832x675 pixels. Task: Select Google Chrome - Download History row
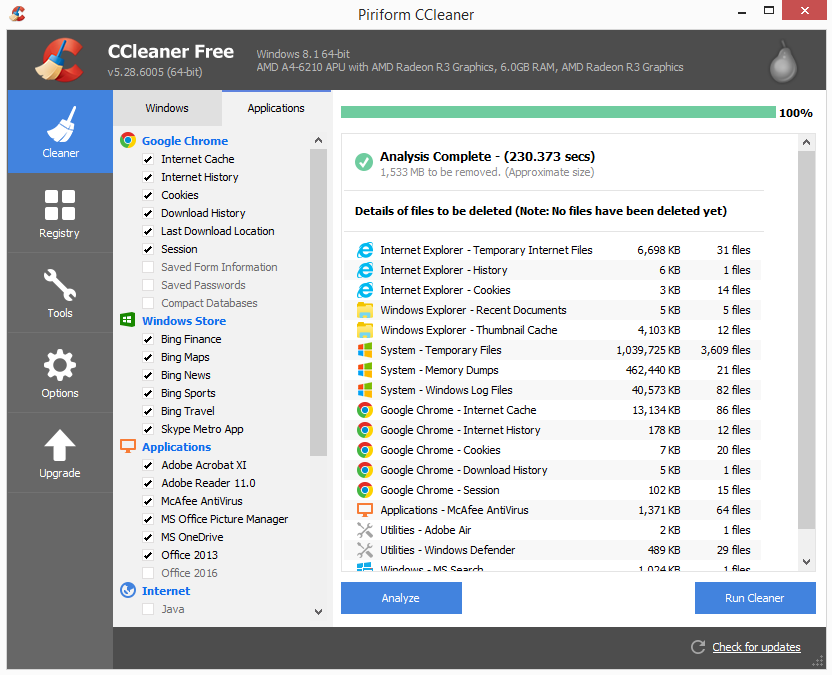tap(552, 470)
